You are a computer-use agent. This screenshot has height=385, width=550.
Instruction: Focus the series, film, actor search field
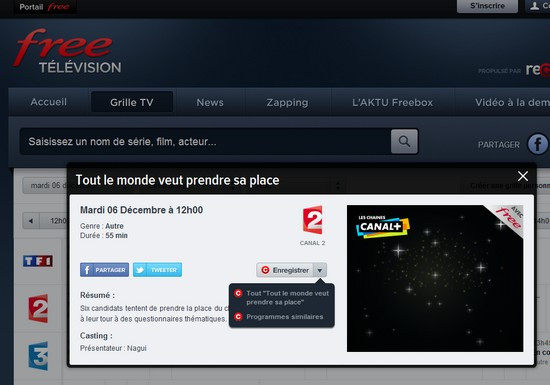click(205, 142)
